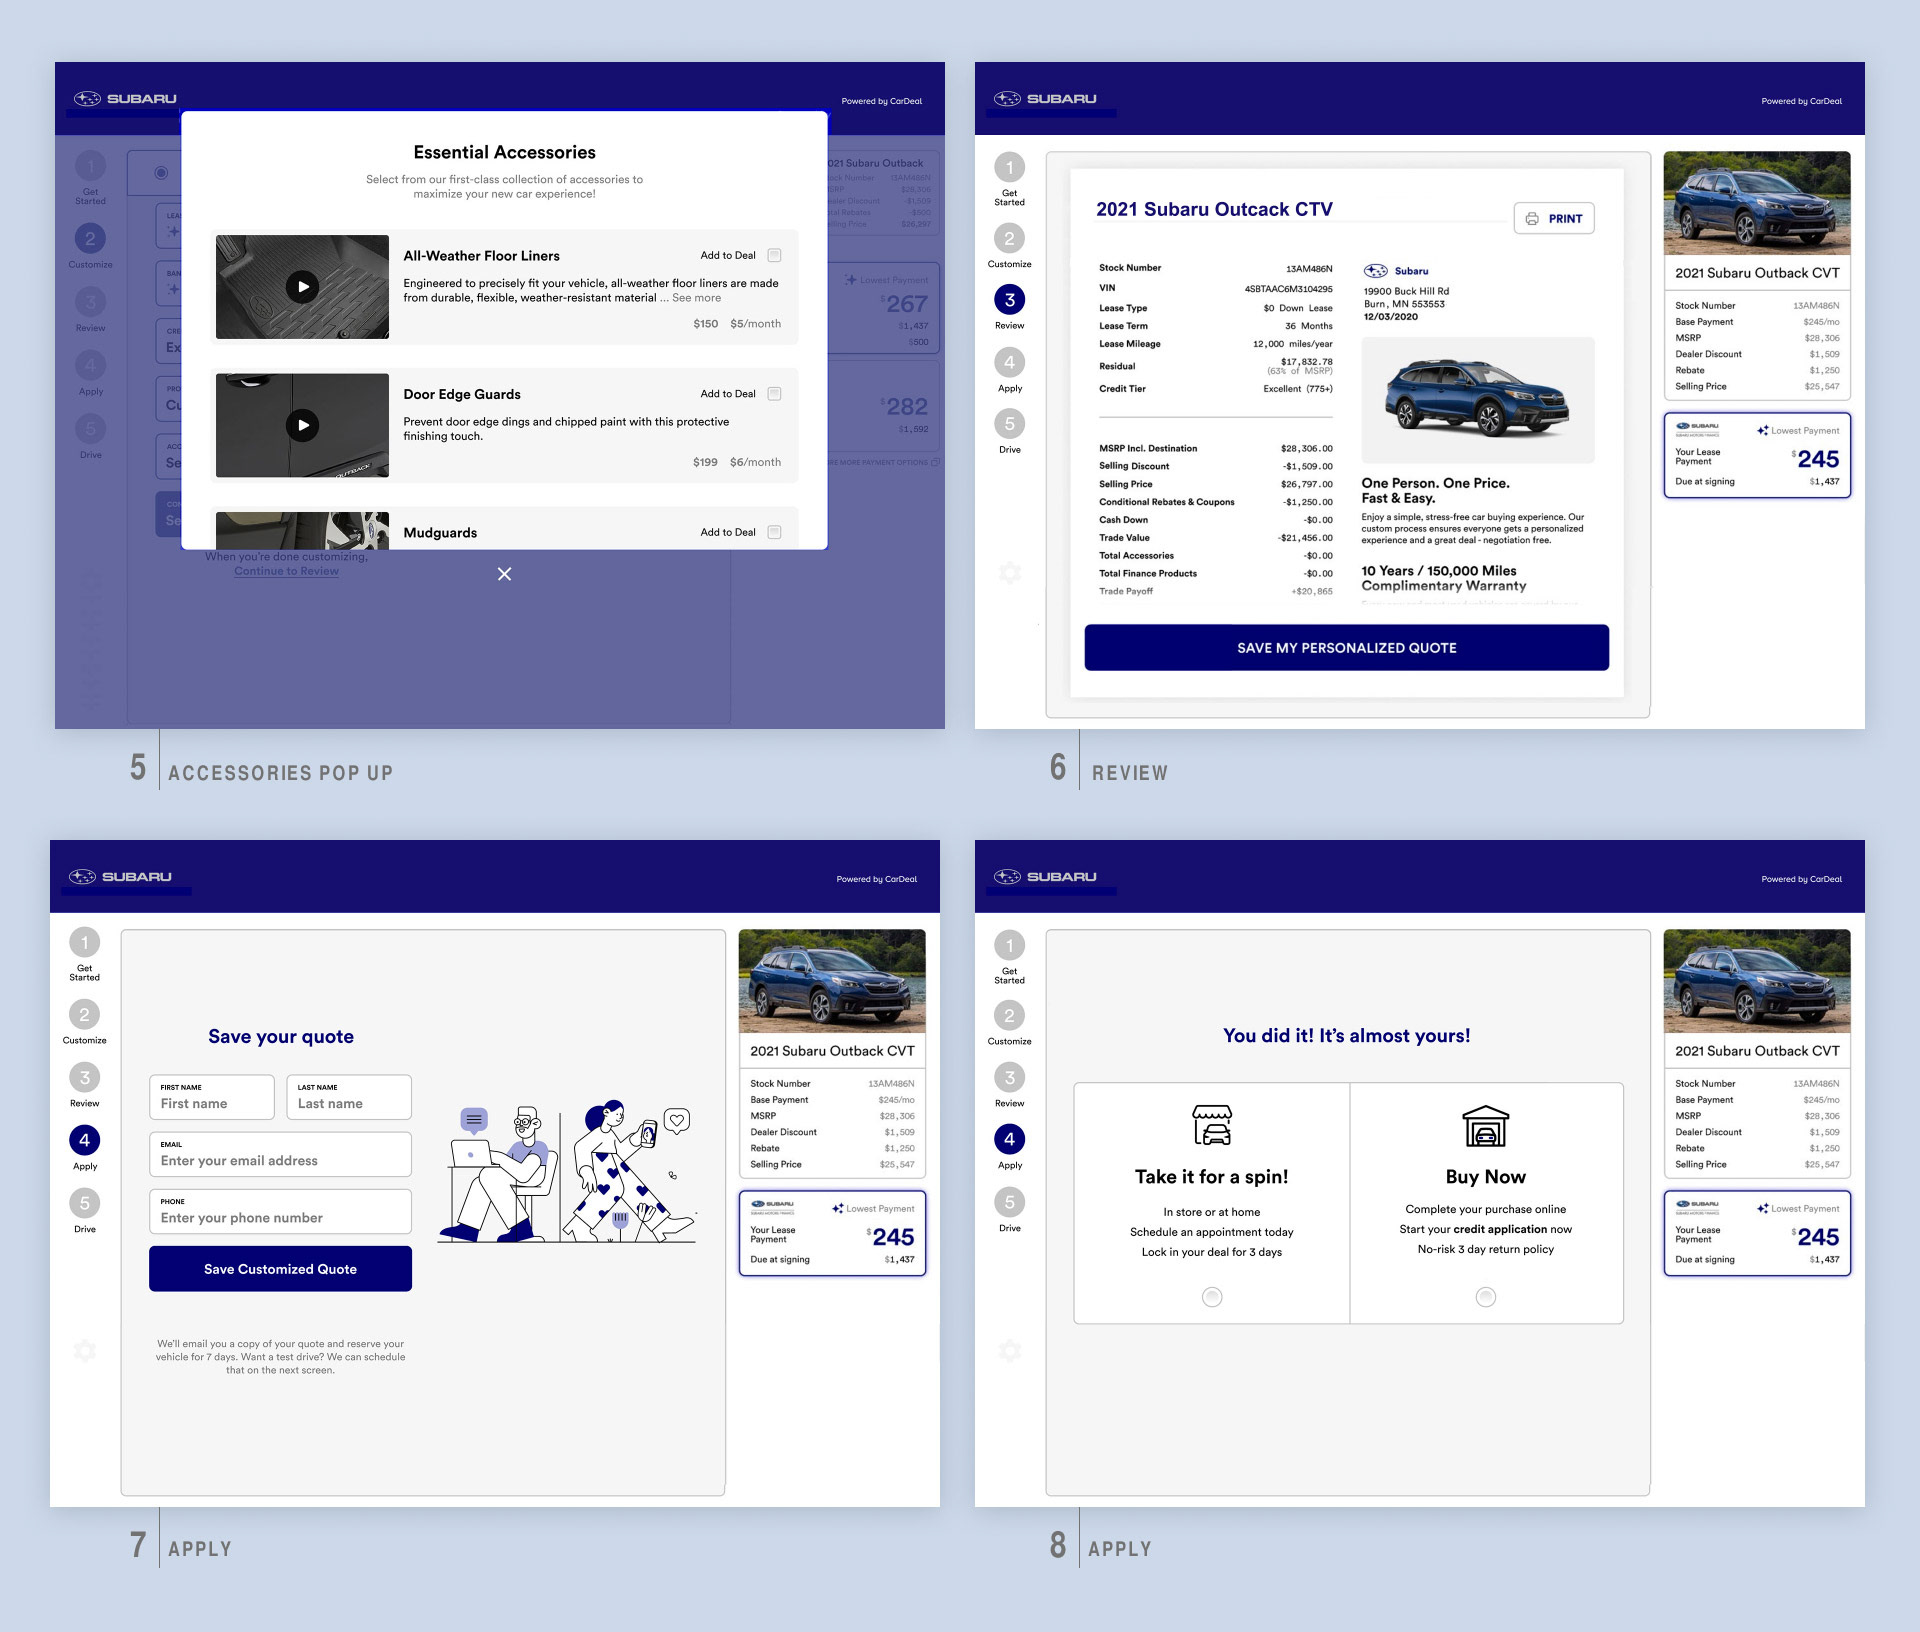Image resolution: width=1920 pixels, height=1632 pixels.
Task: Click garage car icon above Buy Now
Action: (x=1486, y=1125)
